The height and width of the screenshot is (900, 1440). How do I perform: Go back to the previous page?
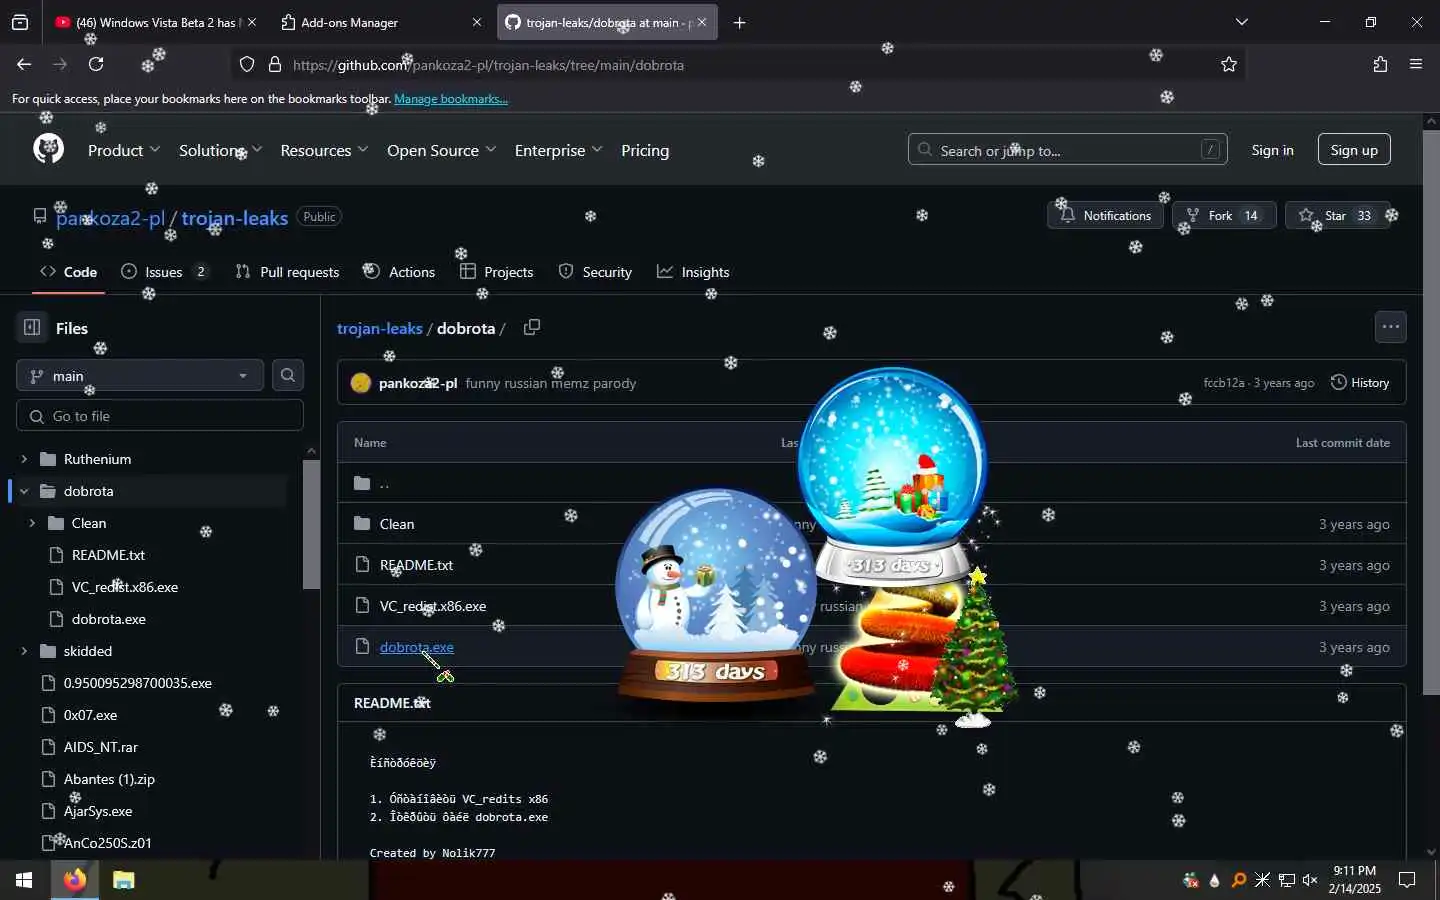coord(24,65)
